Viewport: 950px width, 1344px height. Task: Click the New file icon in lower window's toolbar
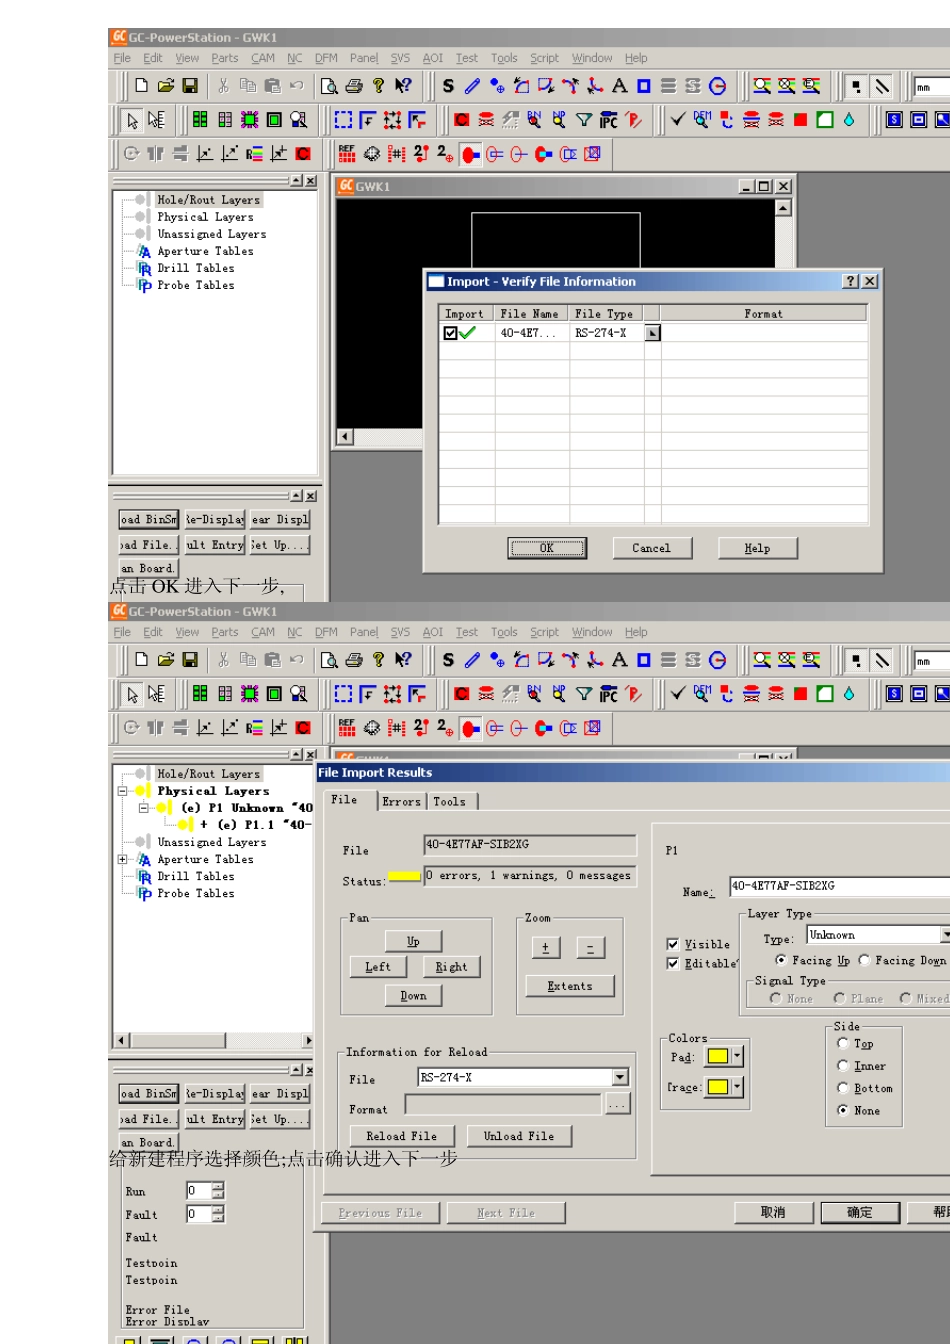[141, 660]
